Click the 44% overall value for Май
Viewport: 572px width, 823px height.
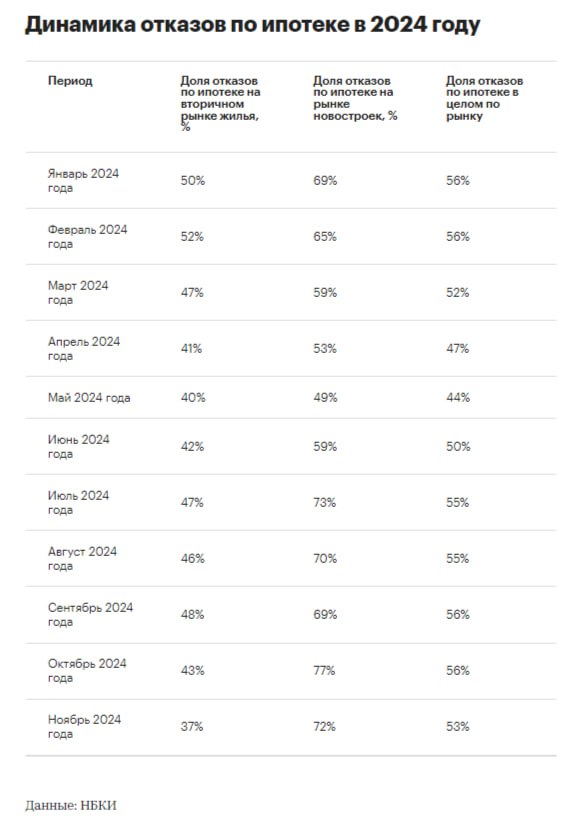[x=458, y=398]
